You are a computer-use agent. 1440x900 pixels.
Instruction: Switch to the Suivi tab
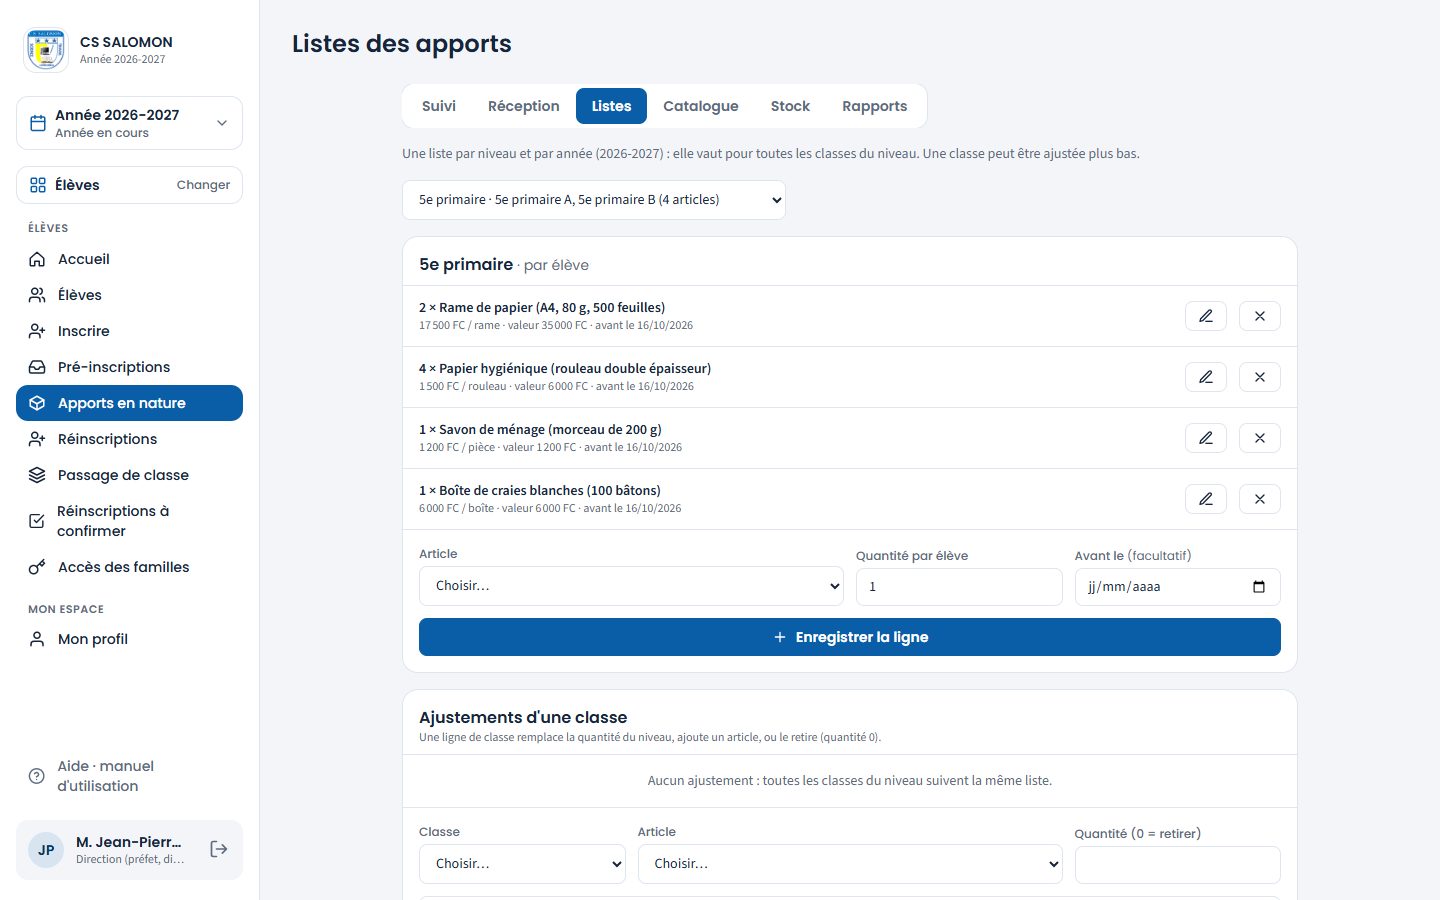(439, 106)
